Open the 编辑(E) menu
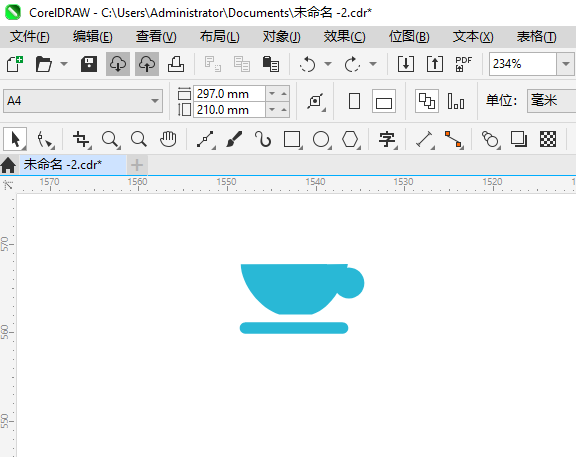The height and width of the screenshot is (457, 576). coord(93,37)
